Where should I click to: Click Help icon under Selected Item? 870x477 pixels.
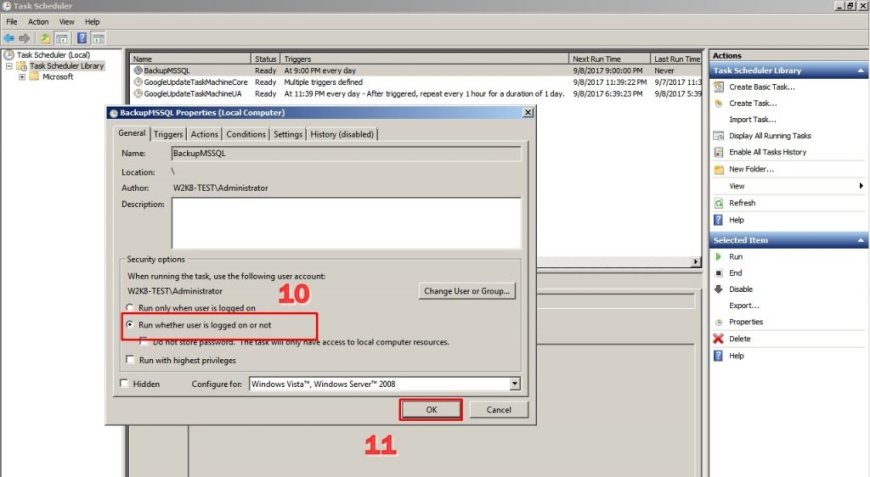(719, 356)
